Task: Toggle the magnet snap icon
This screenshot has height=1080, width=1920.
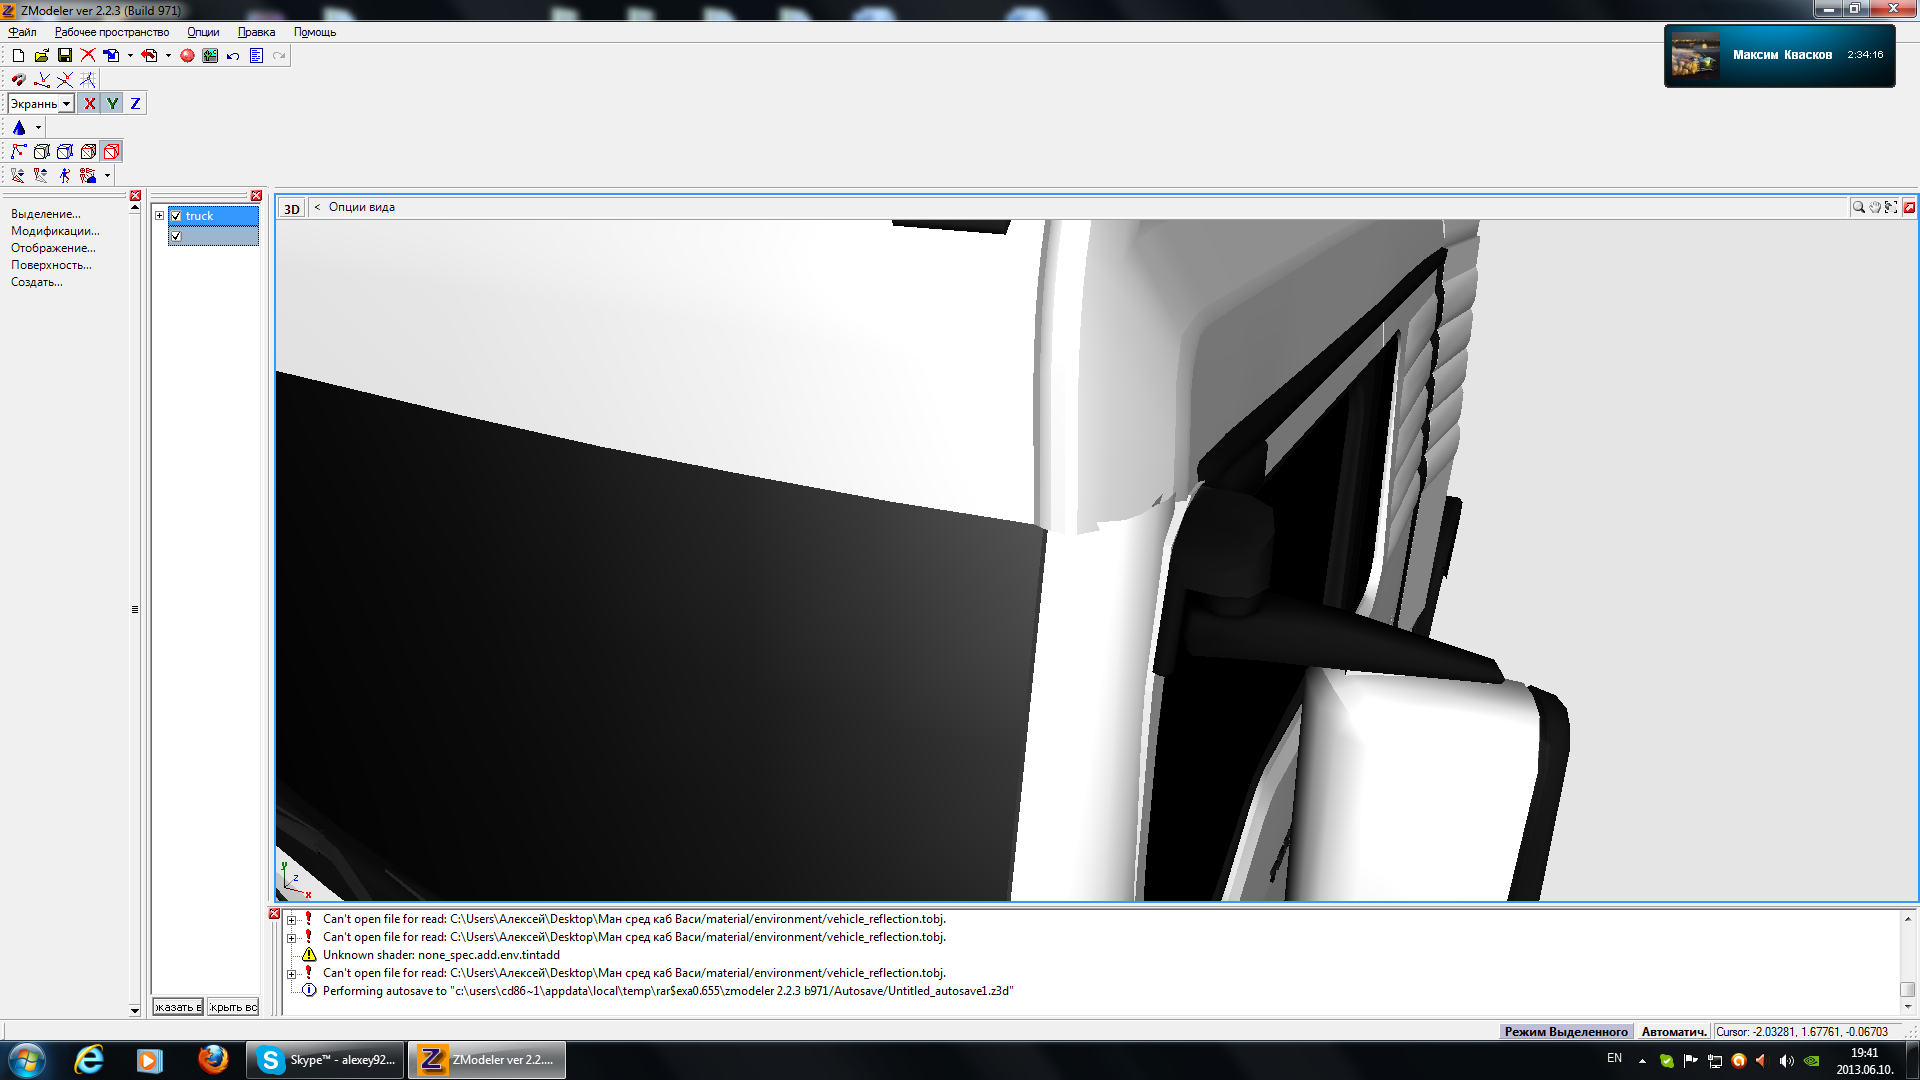Action: 18,80
